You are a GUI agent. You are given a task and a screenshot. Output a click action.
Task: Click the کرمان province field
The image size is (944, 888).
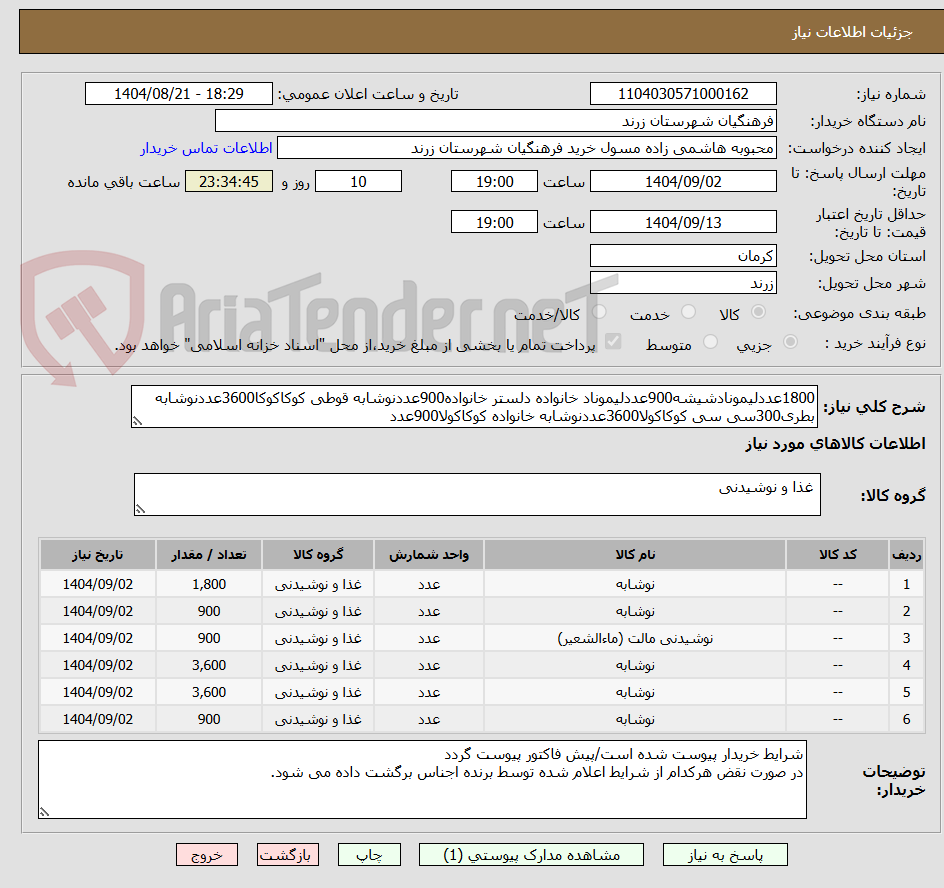[x=683, y=255]
